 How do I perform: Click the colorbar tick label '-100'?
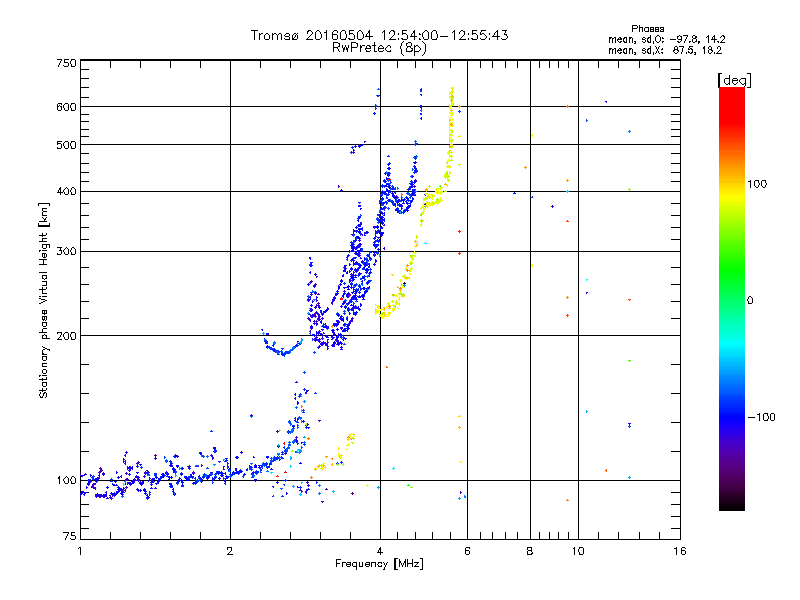[761, 417]
